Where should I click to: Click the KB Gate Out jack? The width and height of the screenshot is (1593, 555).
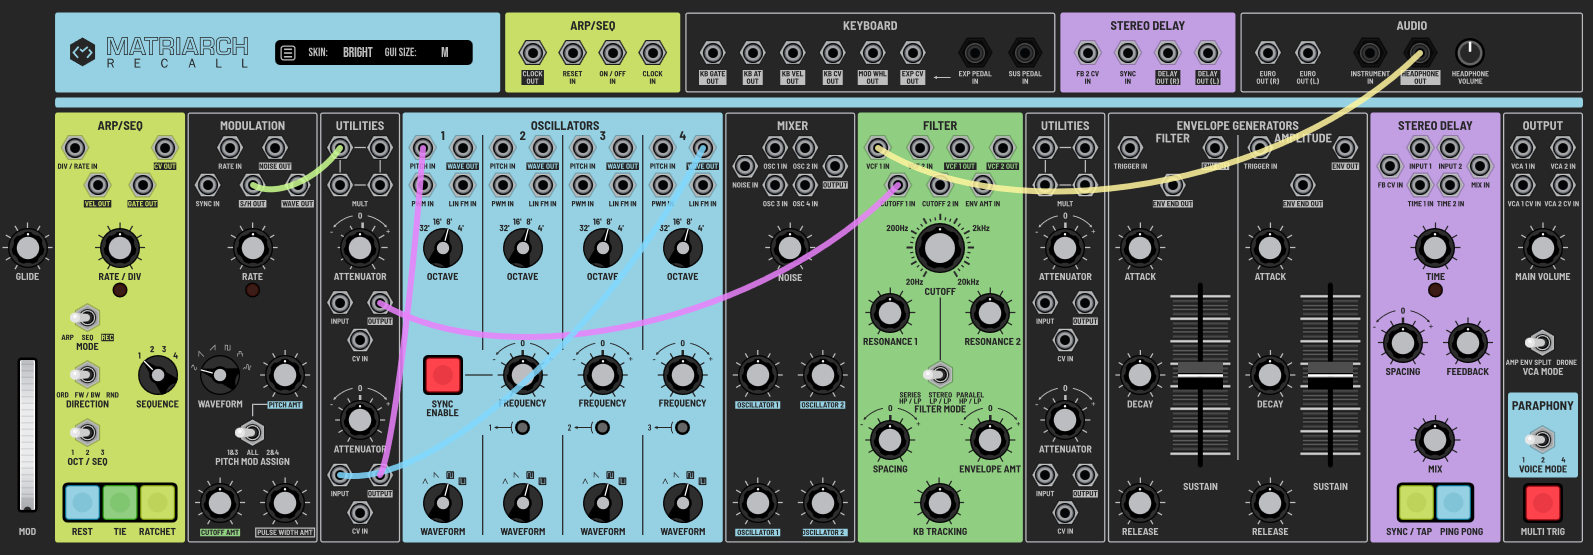(x=712, y=52)
